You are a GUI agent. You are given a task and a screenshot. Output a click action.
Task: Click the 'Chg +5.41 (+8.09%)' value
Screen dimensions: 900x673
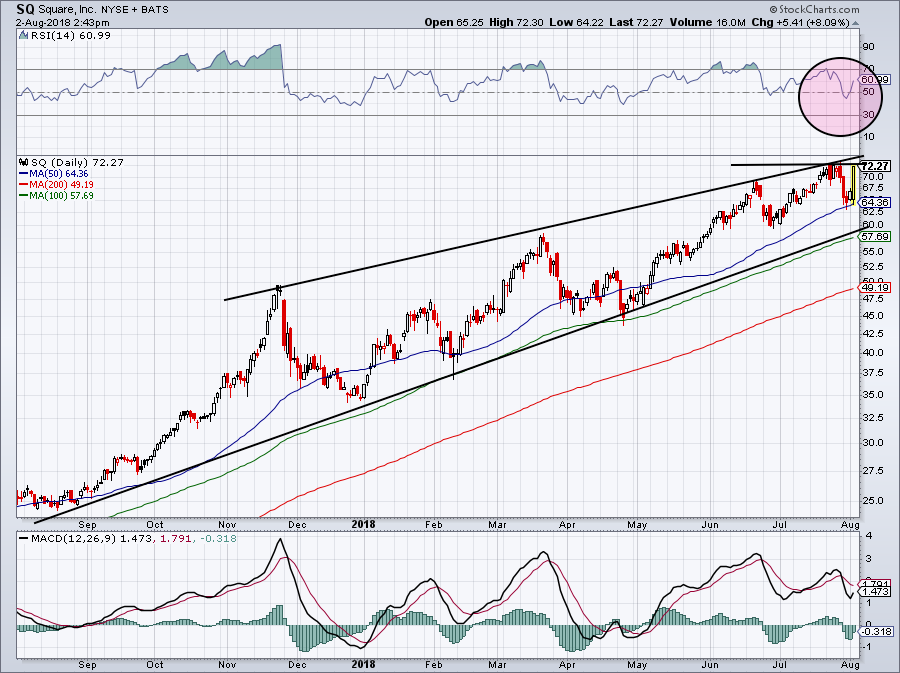pos(800,22)
